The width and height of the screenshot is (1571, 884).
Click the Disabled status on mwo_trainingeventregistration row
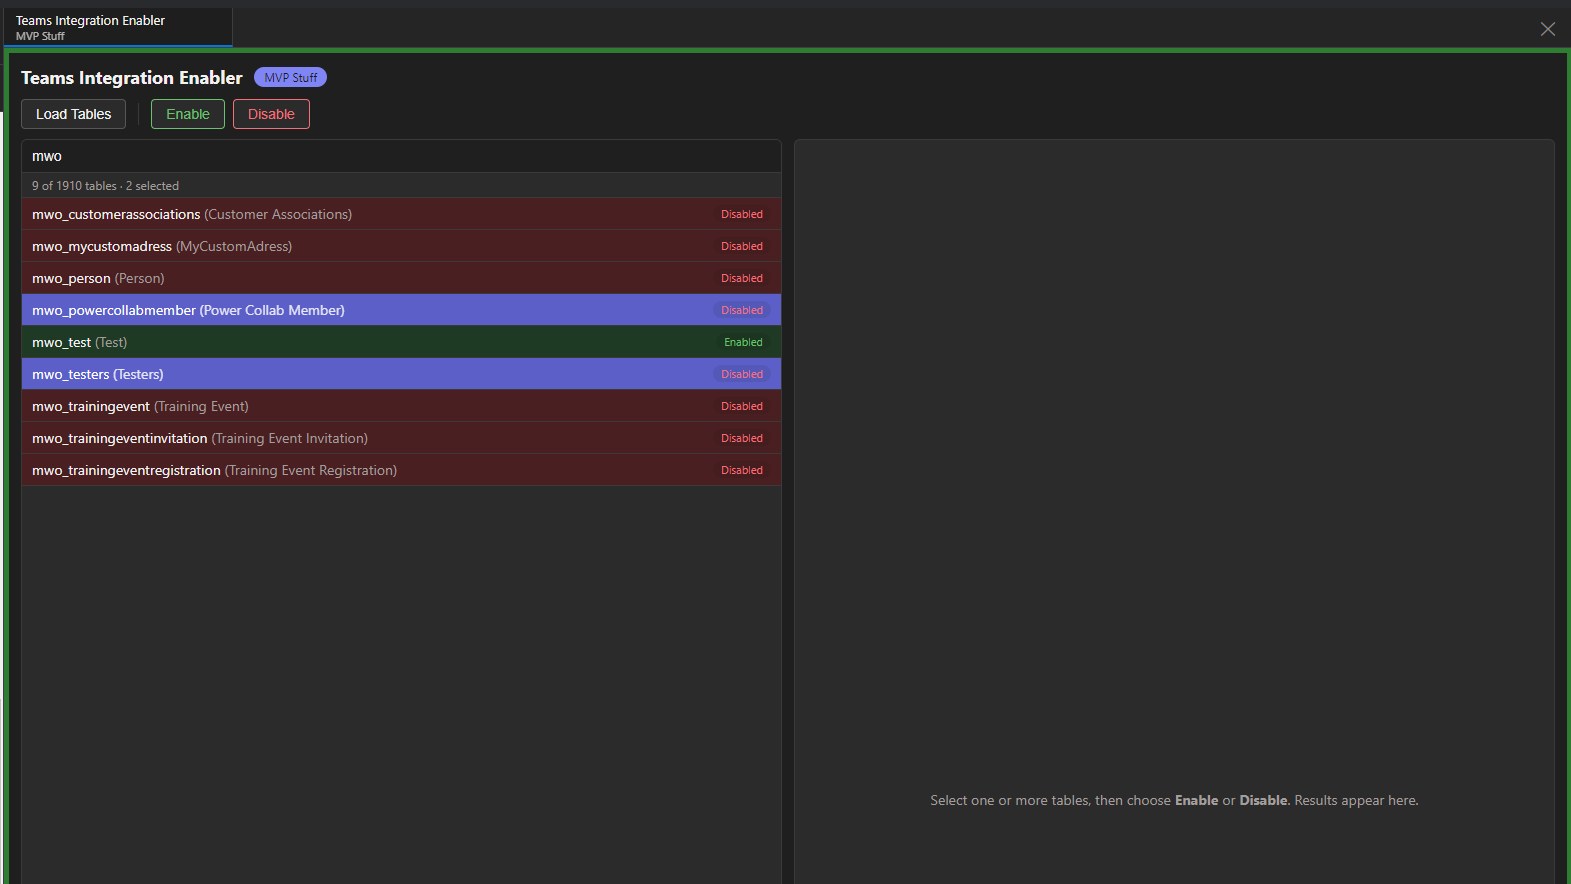[x=742, y=470]
